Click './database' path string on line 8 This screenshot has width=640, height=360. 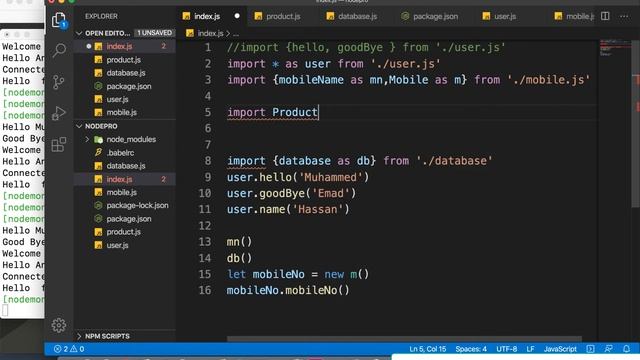pos(454,161)
